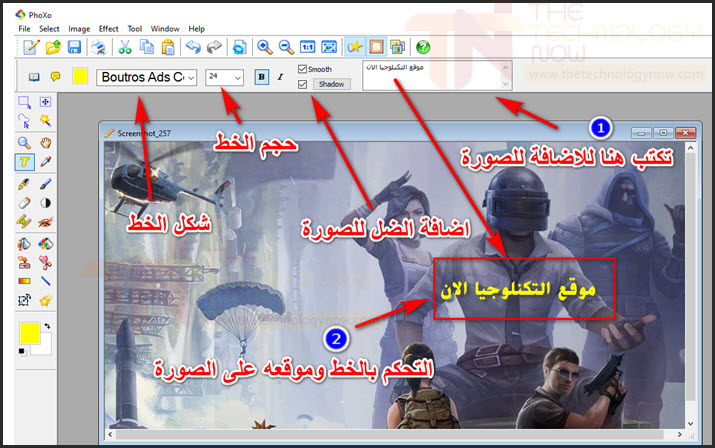The height and width of the screenshot is (448, 715).
Task: Open a file with the folder icon
Action: pyautogui.click(x=53, y=47)
